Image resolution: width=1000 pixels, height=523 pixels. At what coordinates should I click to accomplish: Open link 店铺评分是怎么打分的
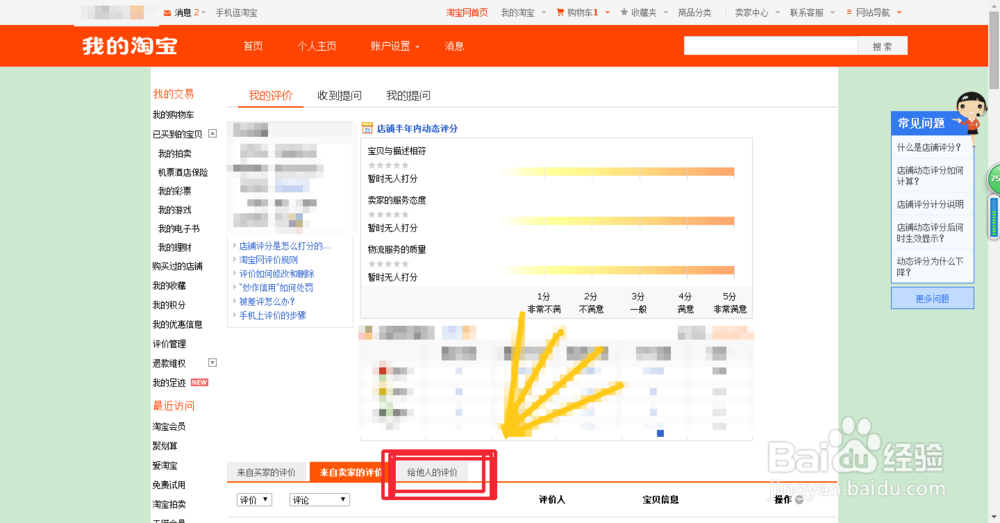[284, 246]
